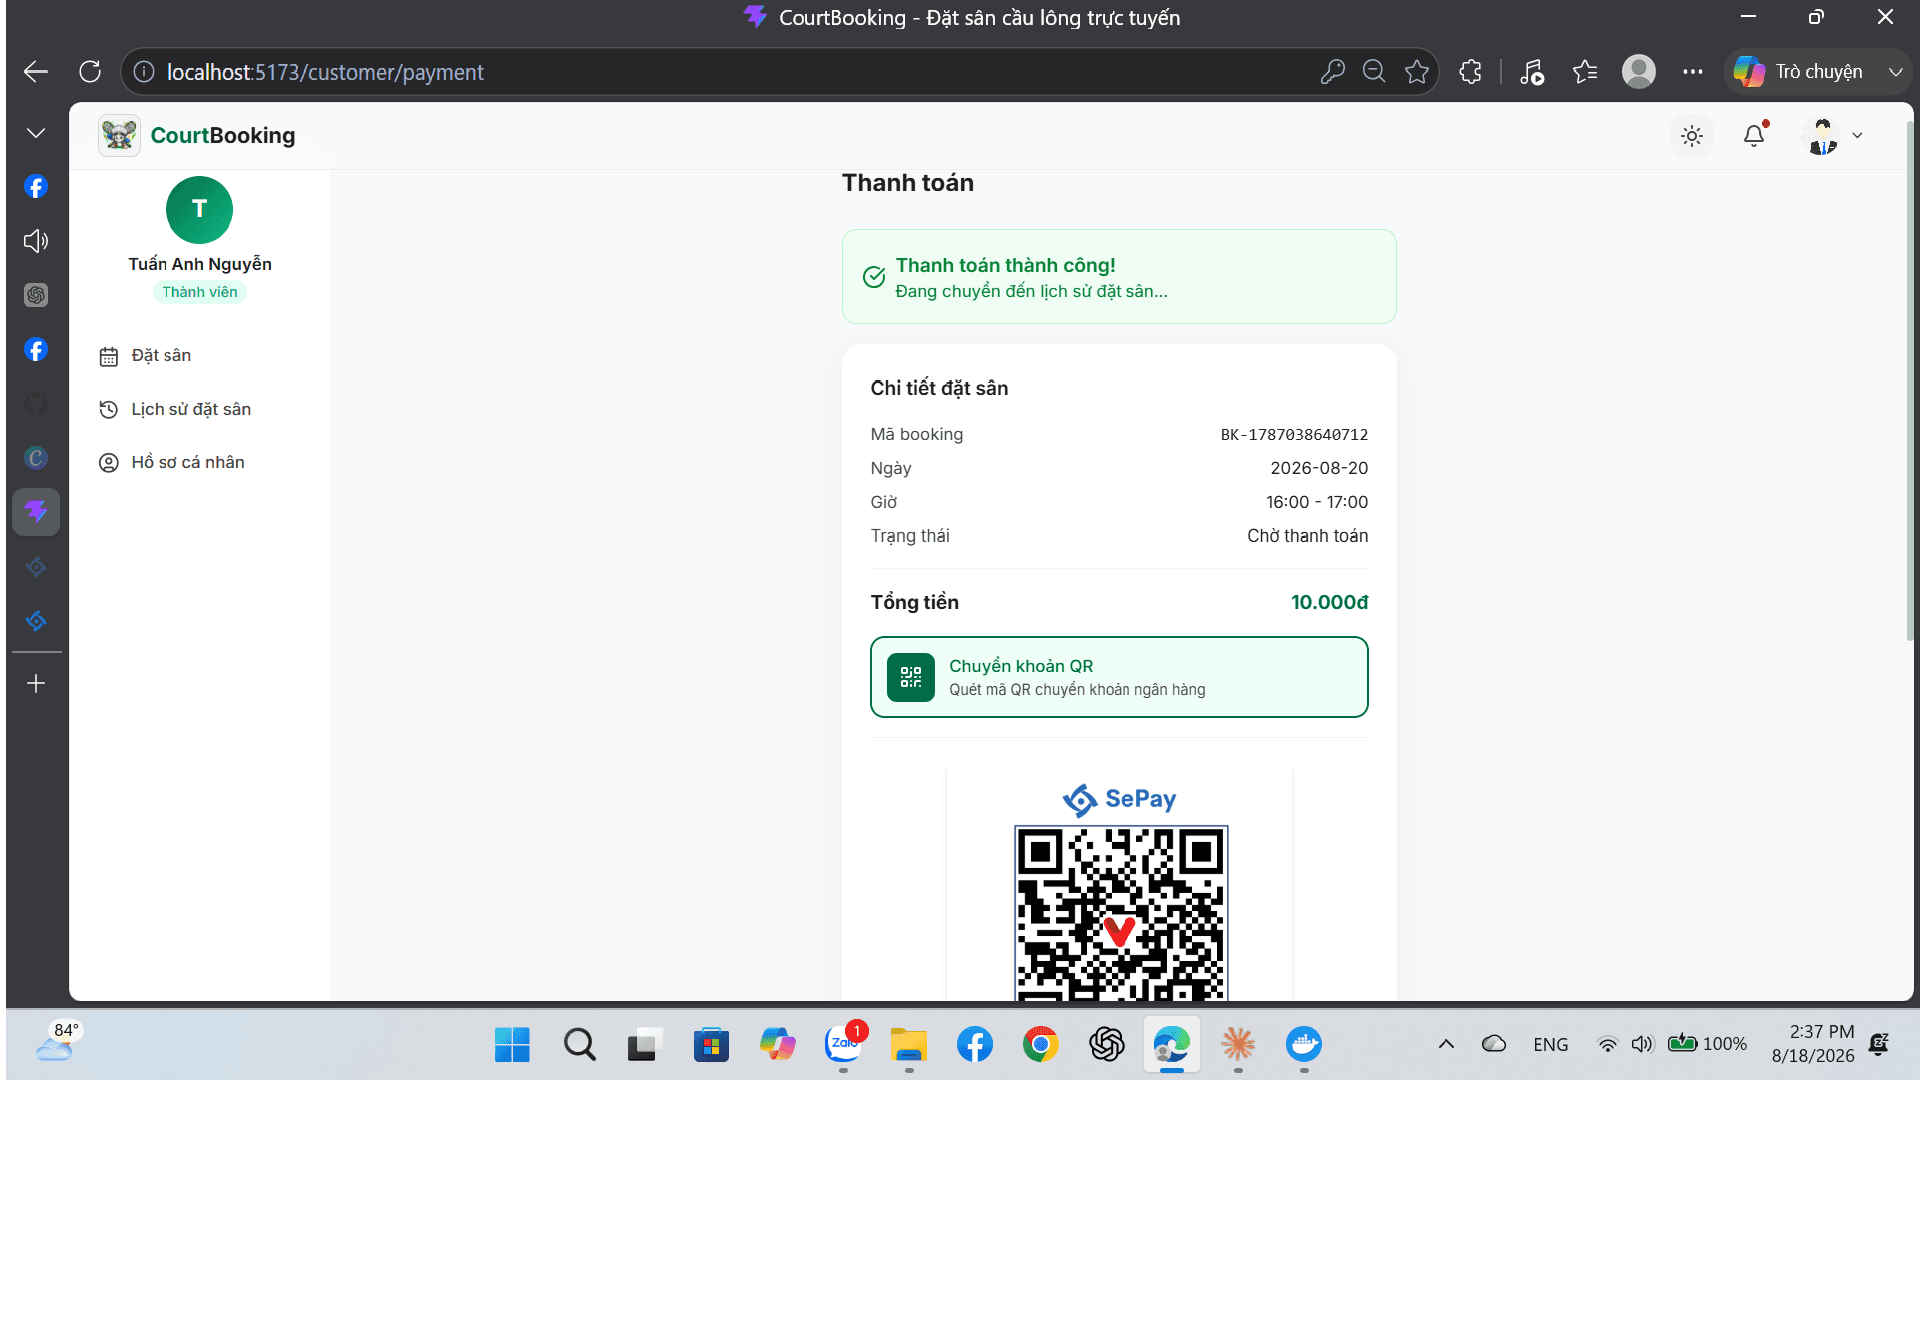Screen dimensions: 1920x1323
Task: Click the Thanh toán thành công banner
Action: pos(1119,277)
